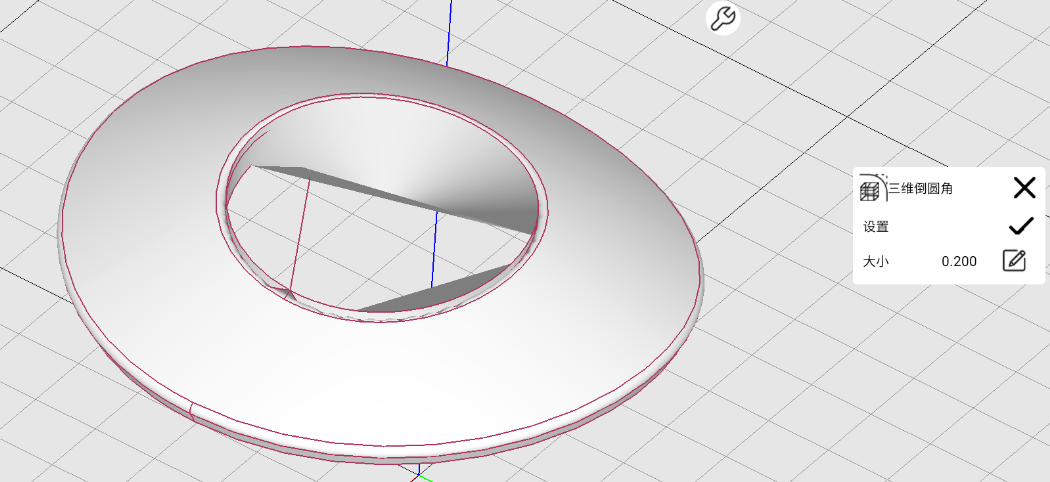Click the 3D fillet cube icon
1050x482 pixels.
[x=872, y=187]
